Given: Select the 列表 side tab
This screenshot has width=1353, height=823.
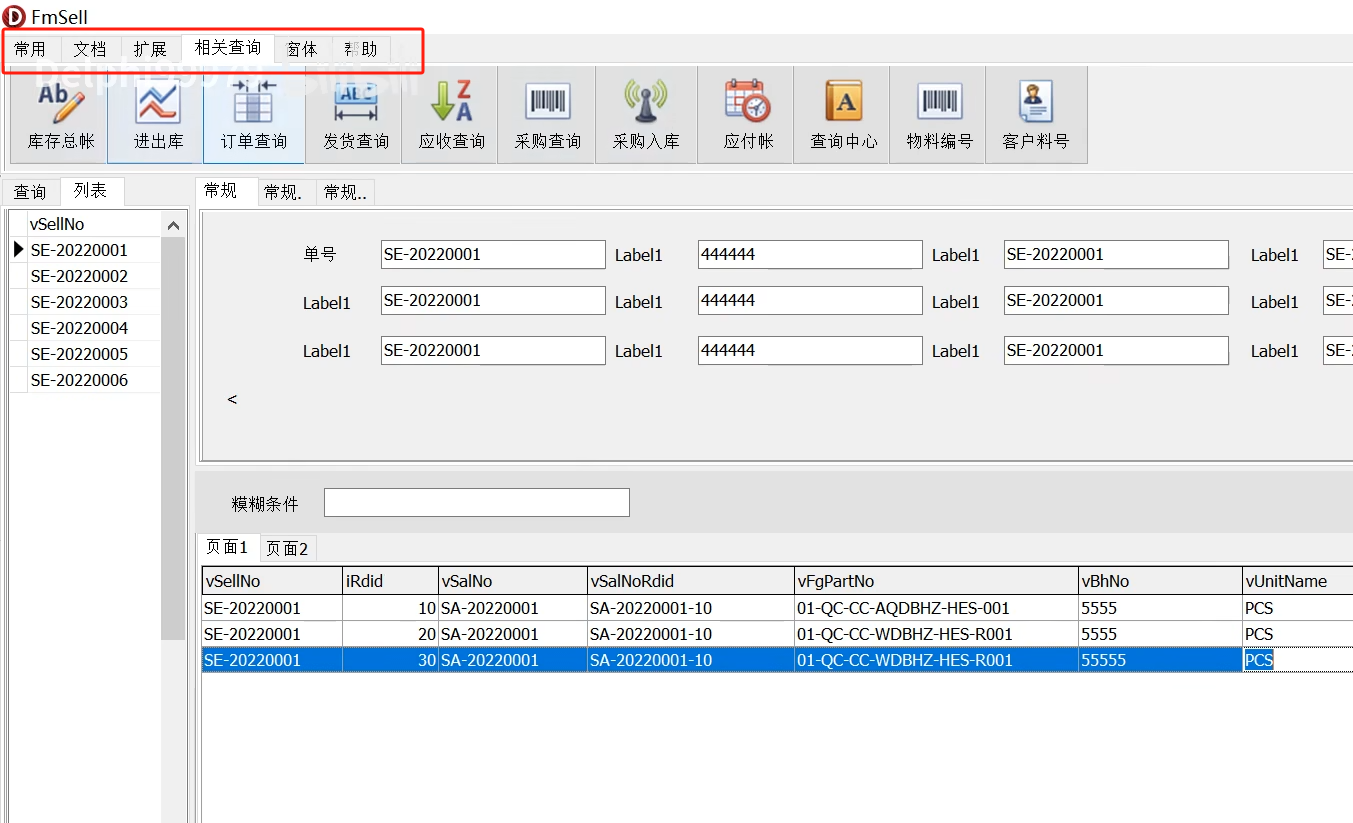Looking at the screenshot, I should (x=91, y=191).
